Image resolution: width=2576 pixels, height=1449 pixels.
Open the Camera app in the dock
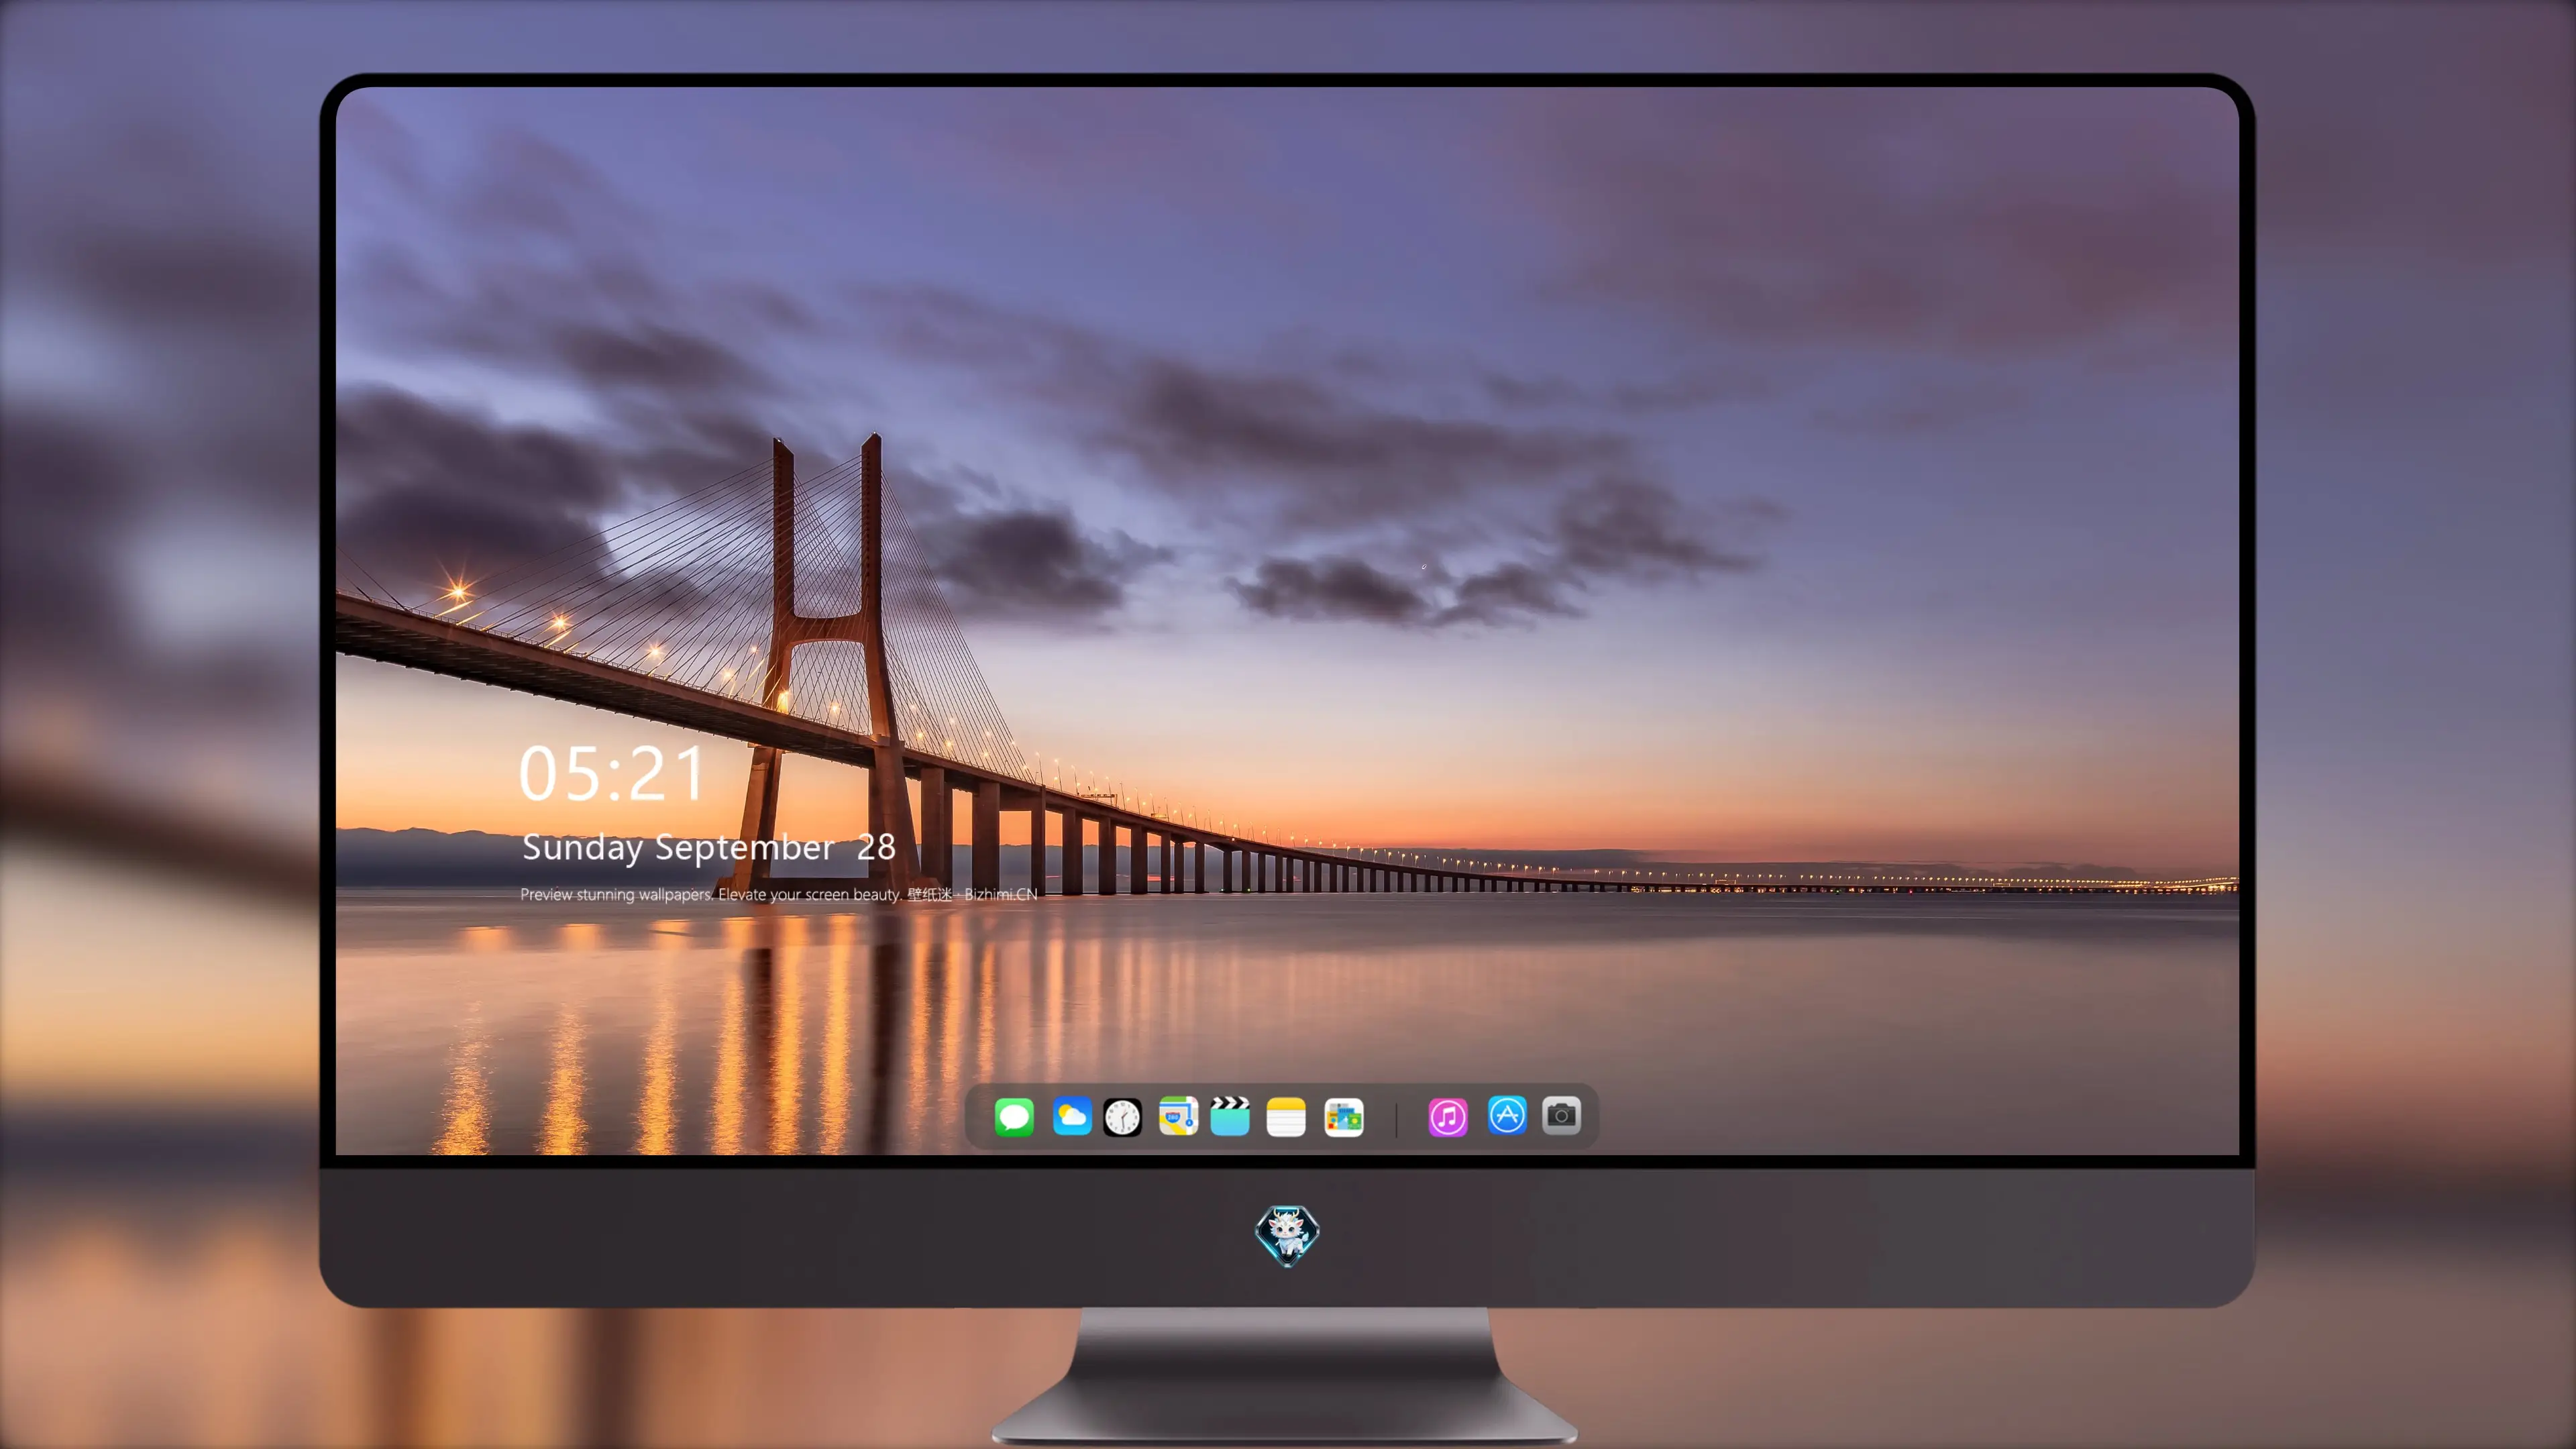1561,1115
